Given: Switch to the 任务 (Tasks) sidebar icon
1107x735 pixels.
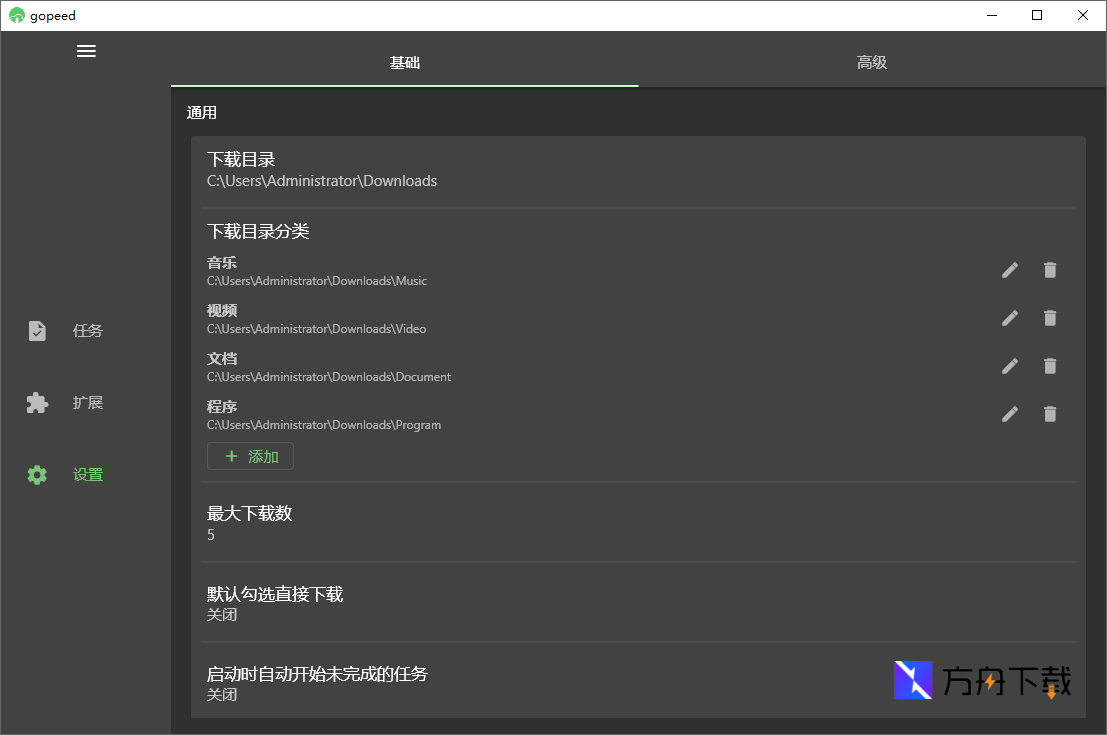Looking at the screenshot, I should click(x=62, y=330).
